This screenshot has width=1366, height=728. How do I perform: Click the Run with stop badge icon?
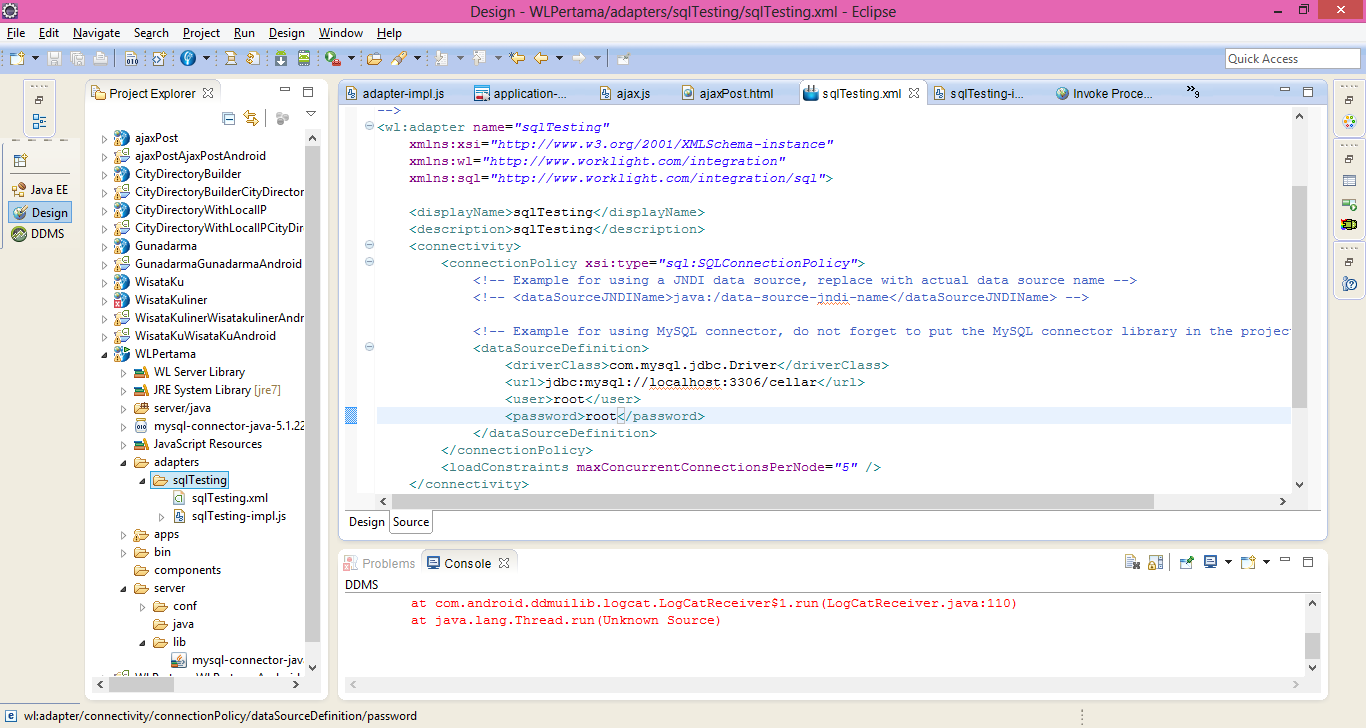click(x=333, y=58)
